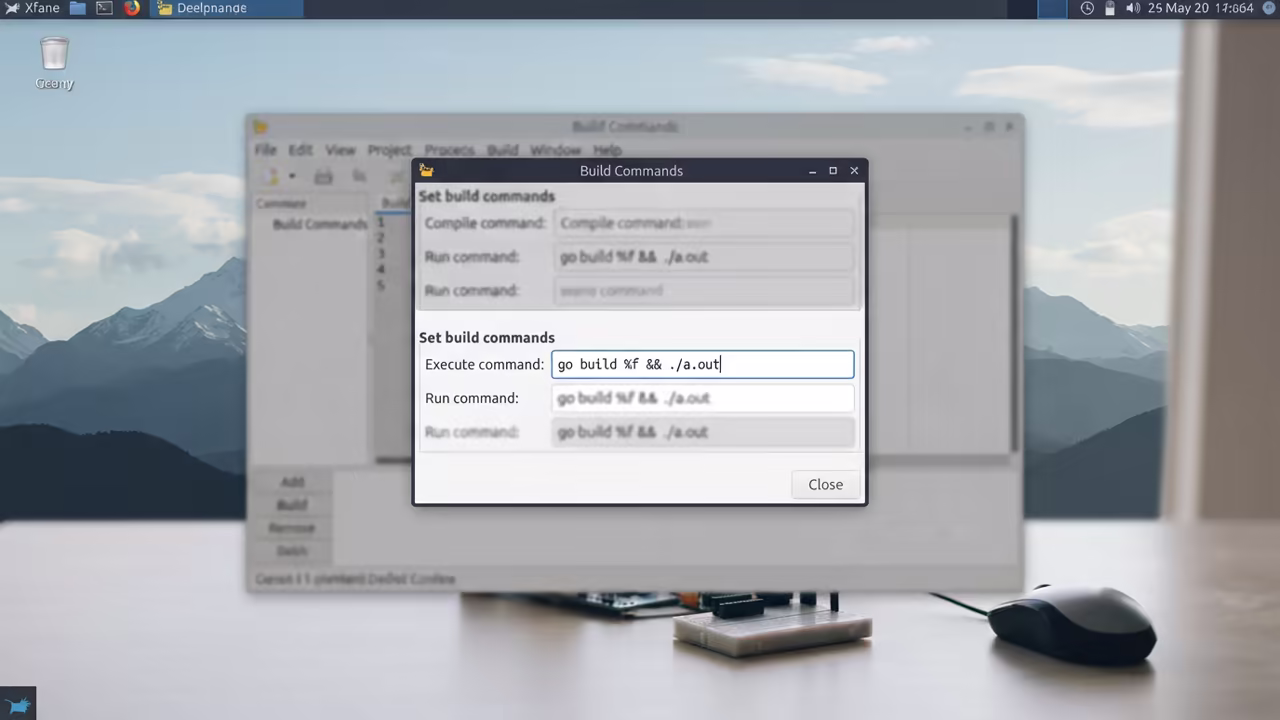Open Project menu in background window
The height and width of the screenshot is (720, 1280).
coord(389,150)
